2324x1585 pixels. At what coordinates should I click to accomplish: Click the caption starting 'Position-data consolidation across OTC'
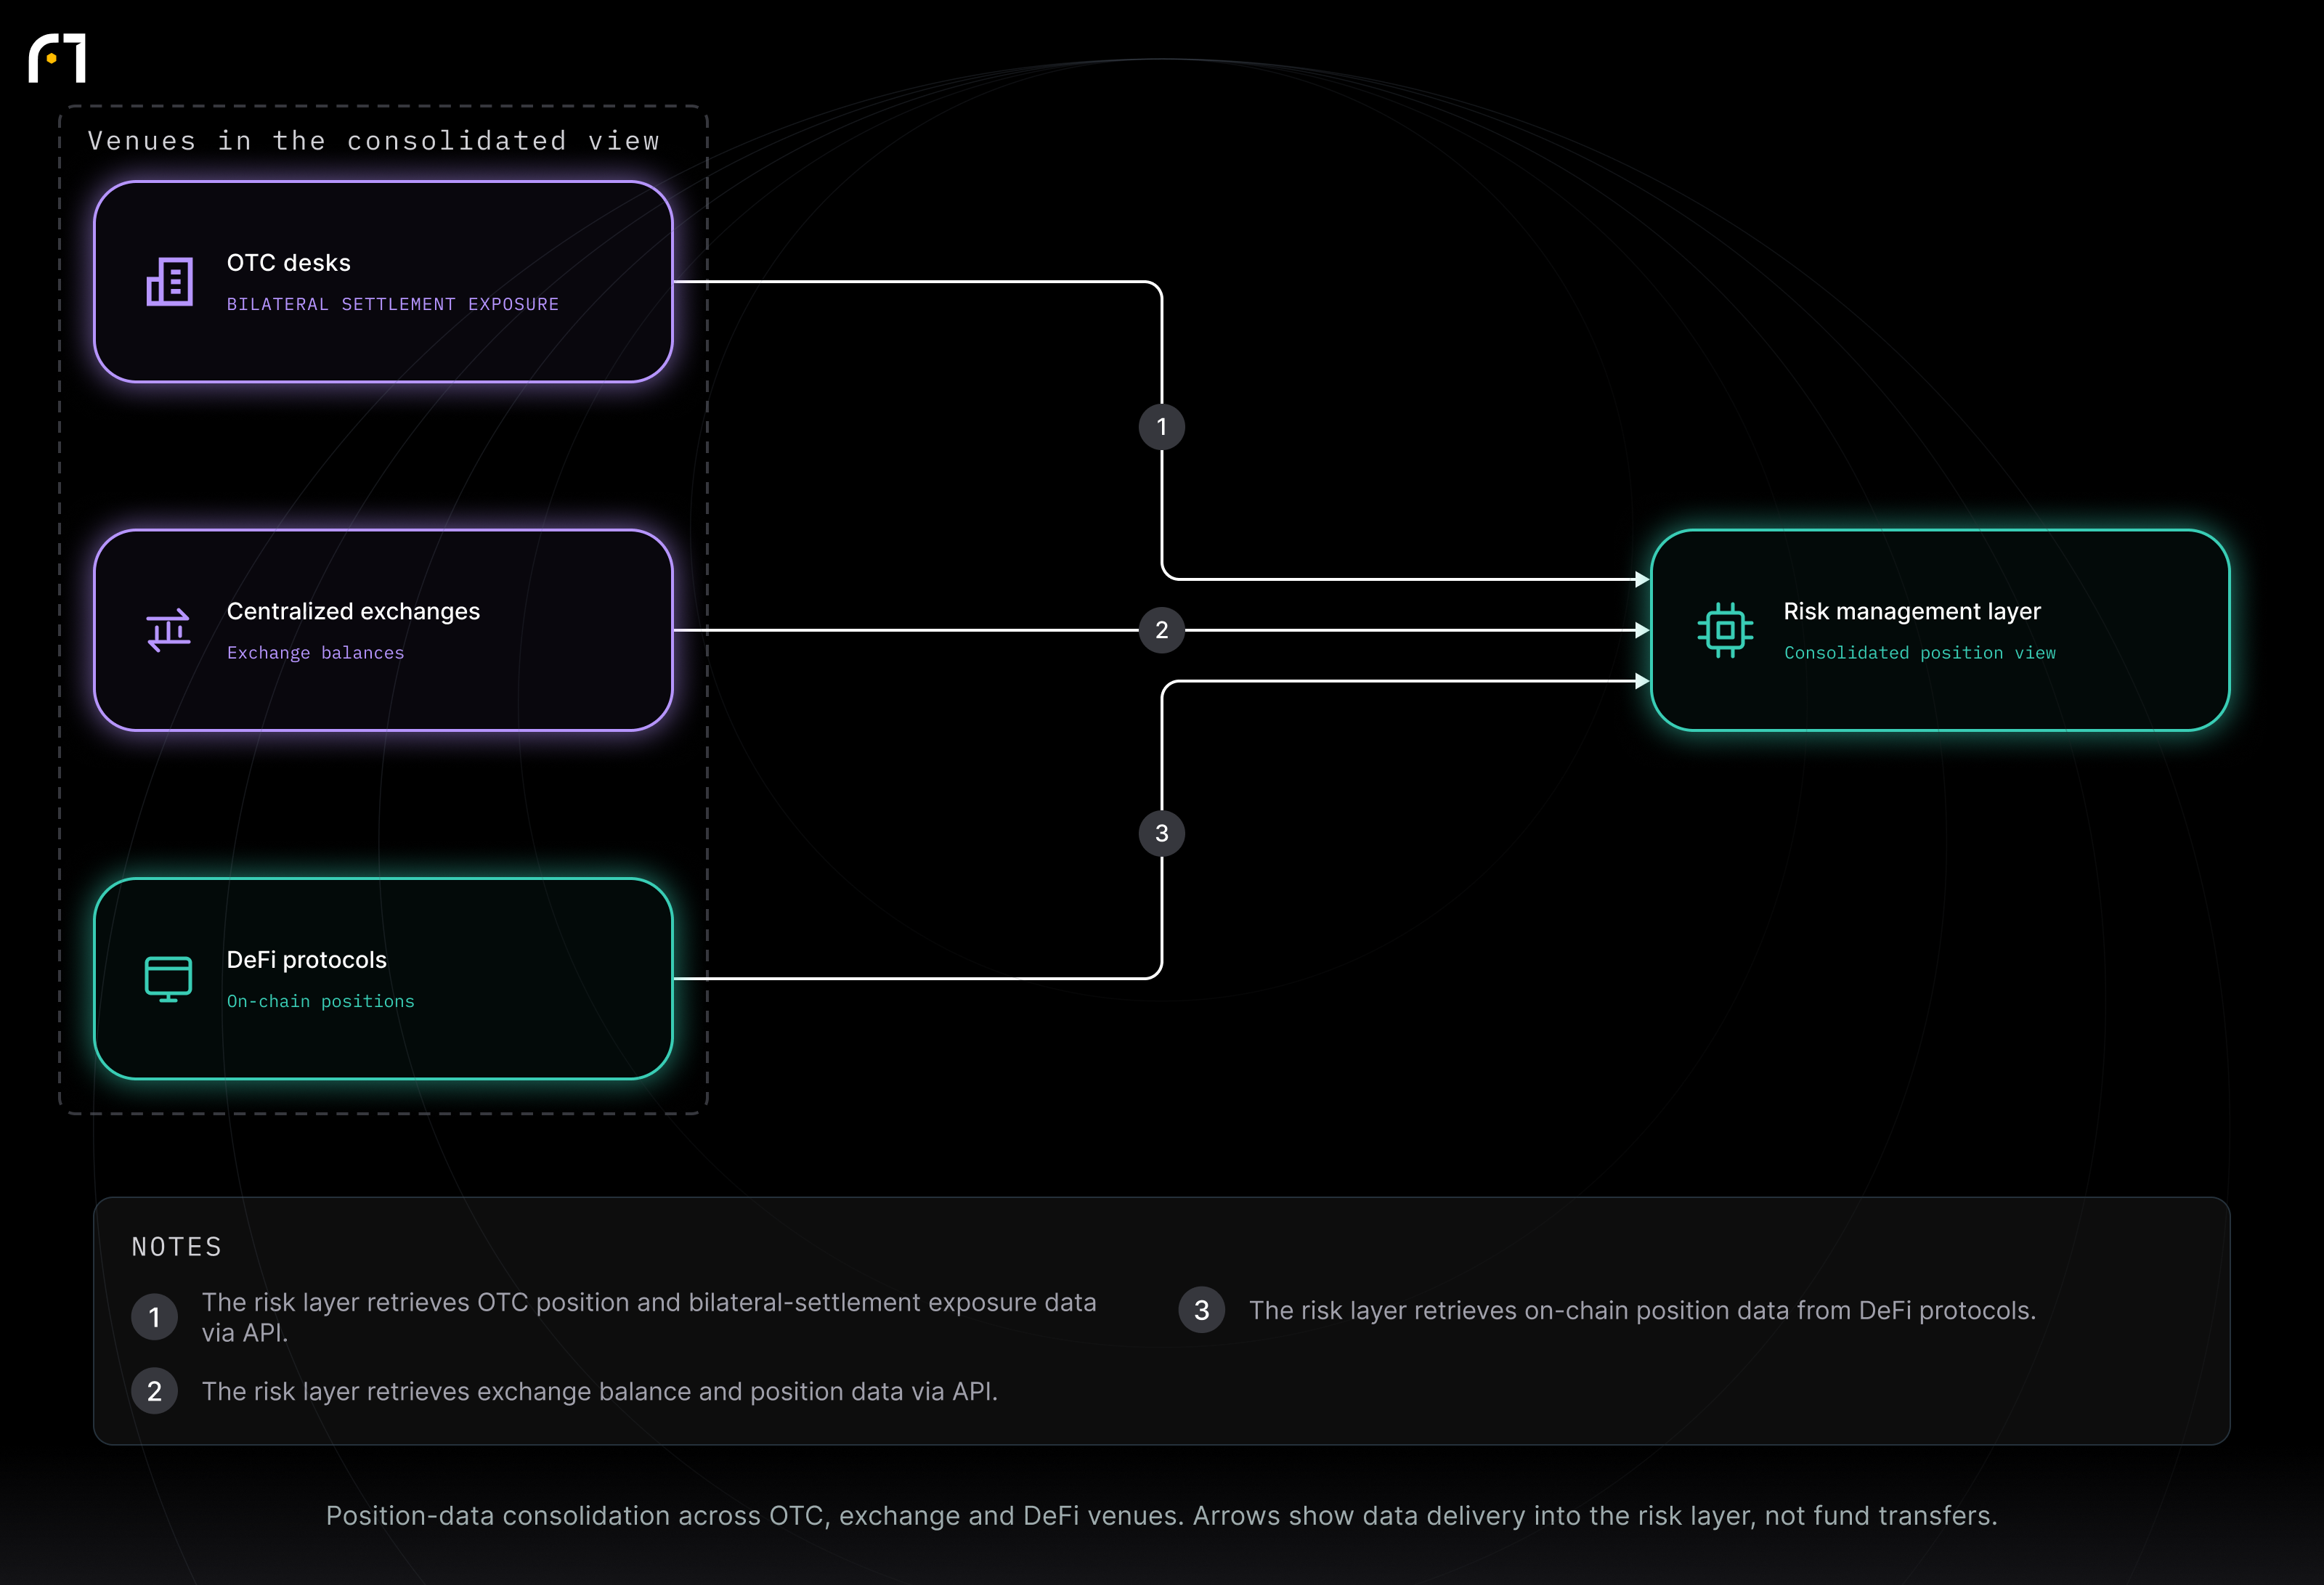click(x=1162, y=1516)
